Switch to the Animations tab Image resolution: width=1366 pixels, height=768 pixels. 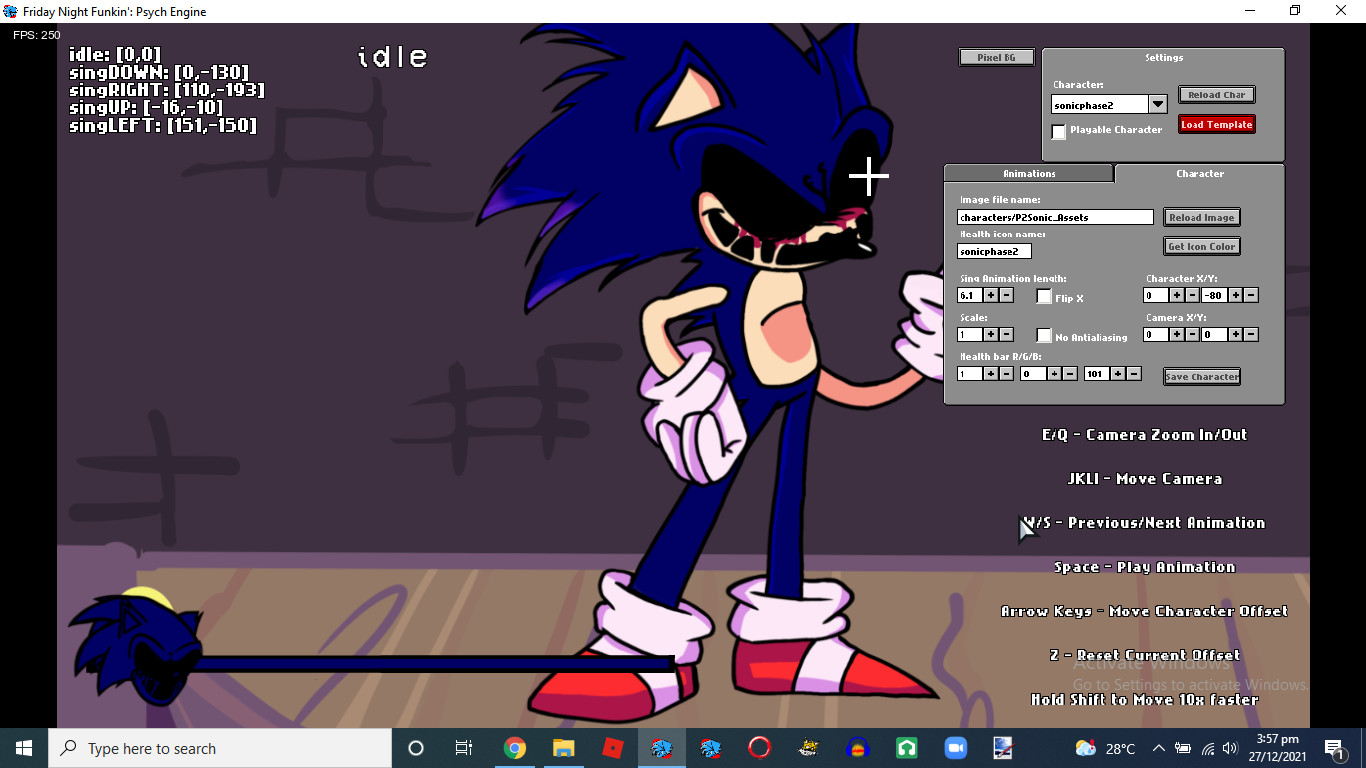click(x=1029, y=173)
